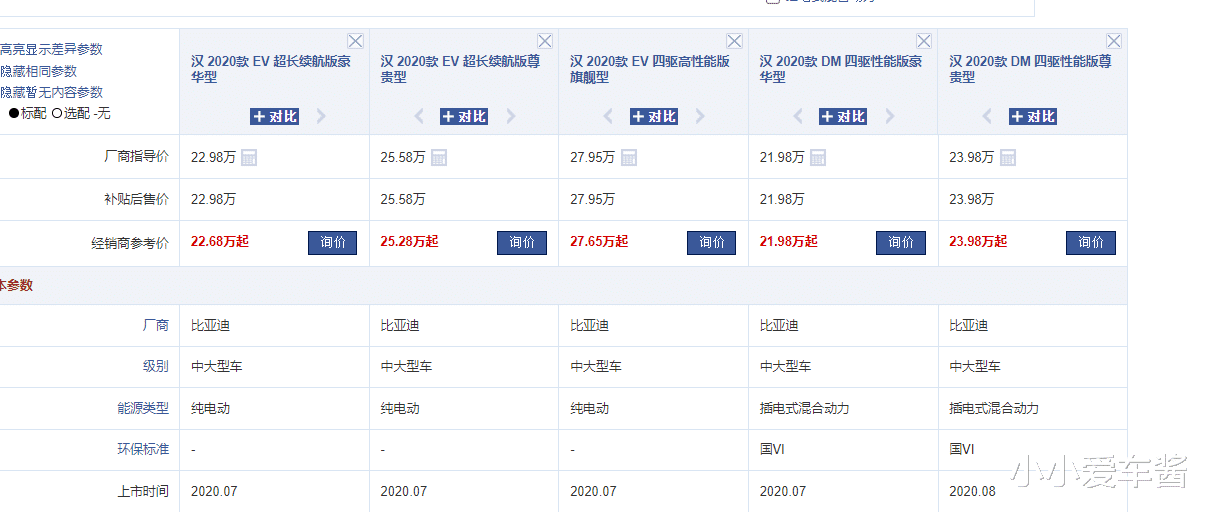
Task: Click 询价 for the 25.28万起 model
Action: point(522,242)
